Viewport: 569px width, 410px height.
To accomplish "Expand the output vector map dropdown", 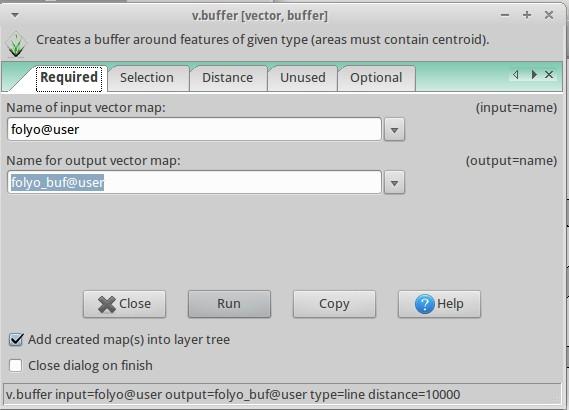I will (394, 183).
